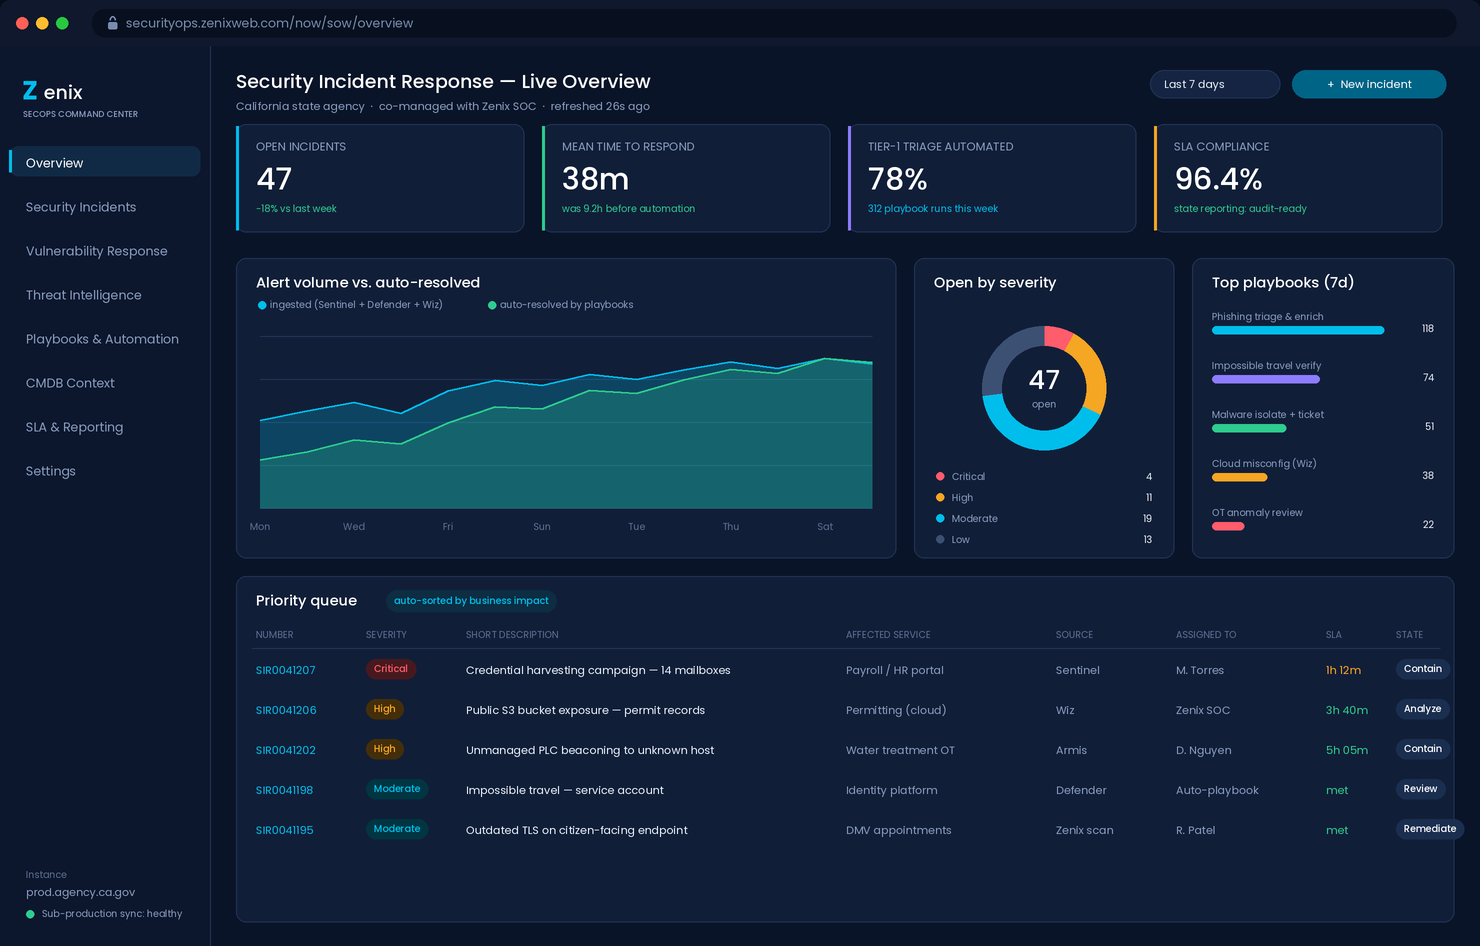Open incident SIR0041206
Viewport: 1480px width, 946px height.
tap(286, 710)
